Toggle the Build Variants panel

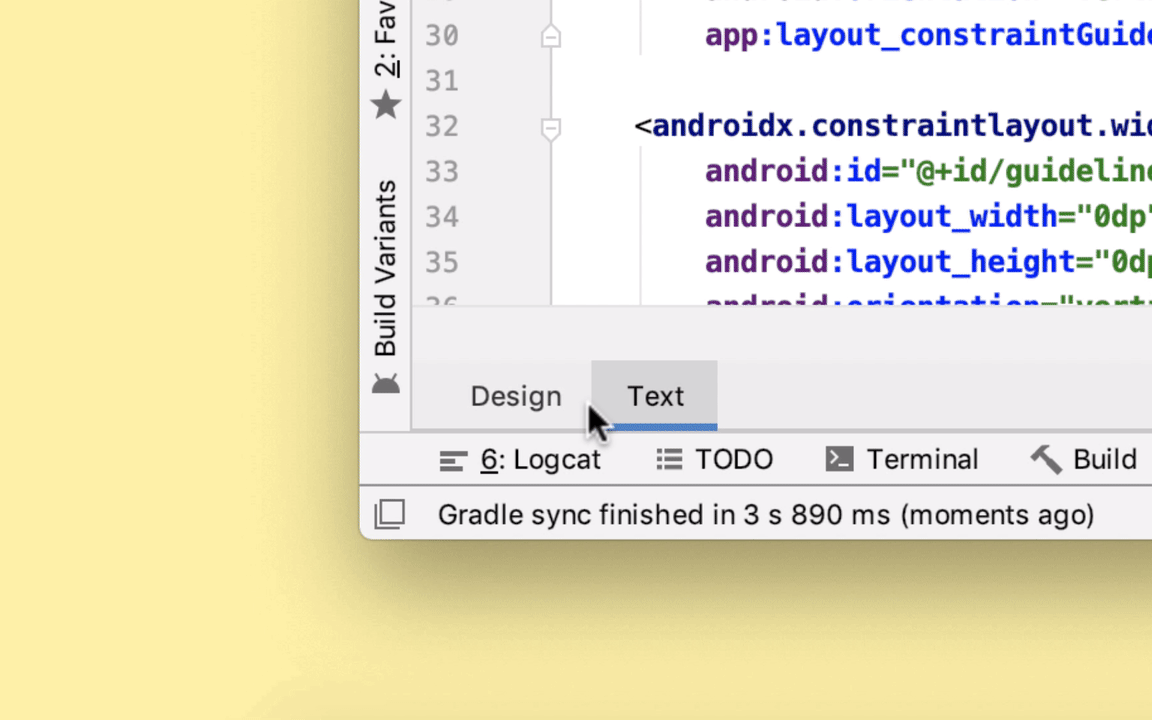386,265
